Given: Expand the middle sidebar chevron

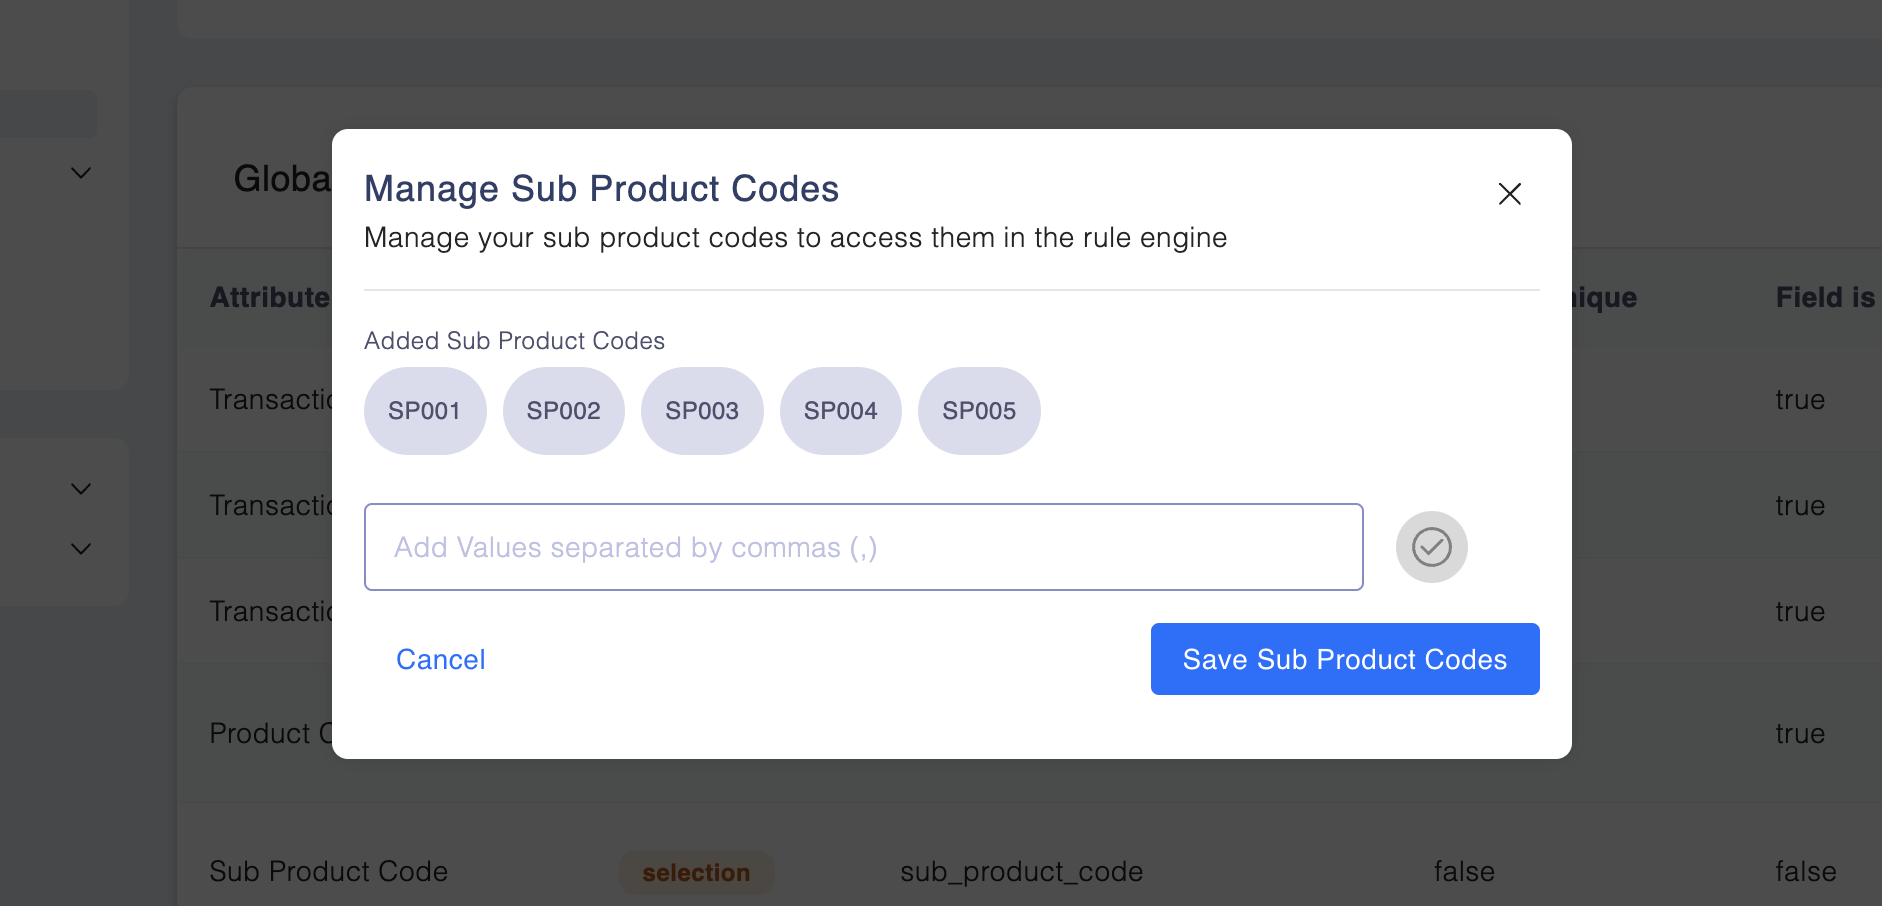Looking at the screenshot, I should (81, 489).
